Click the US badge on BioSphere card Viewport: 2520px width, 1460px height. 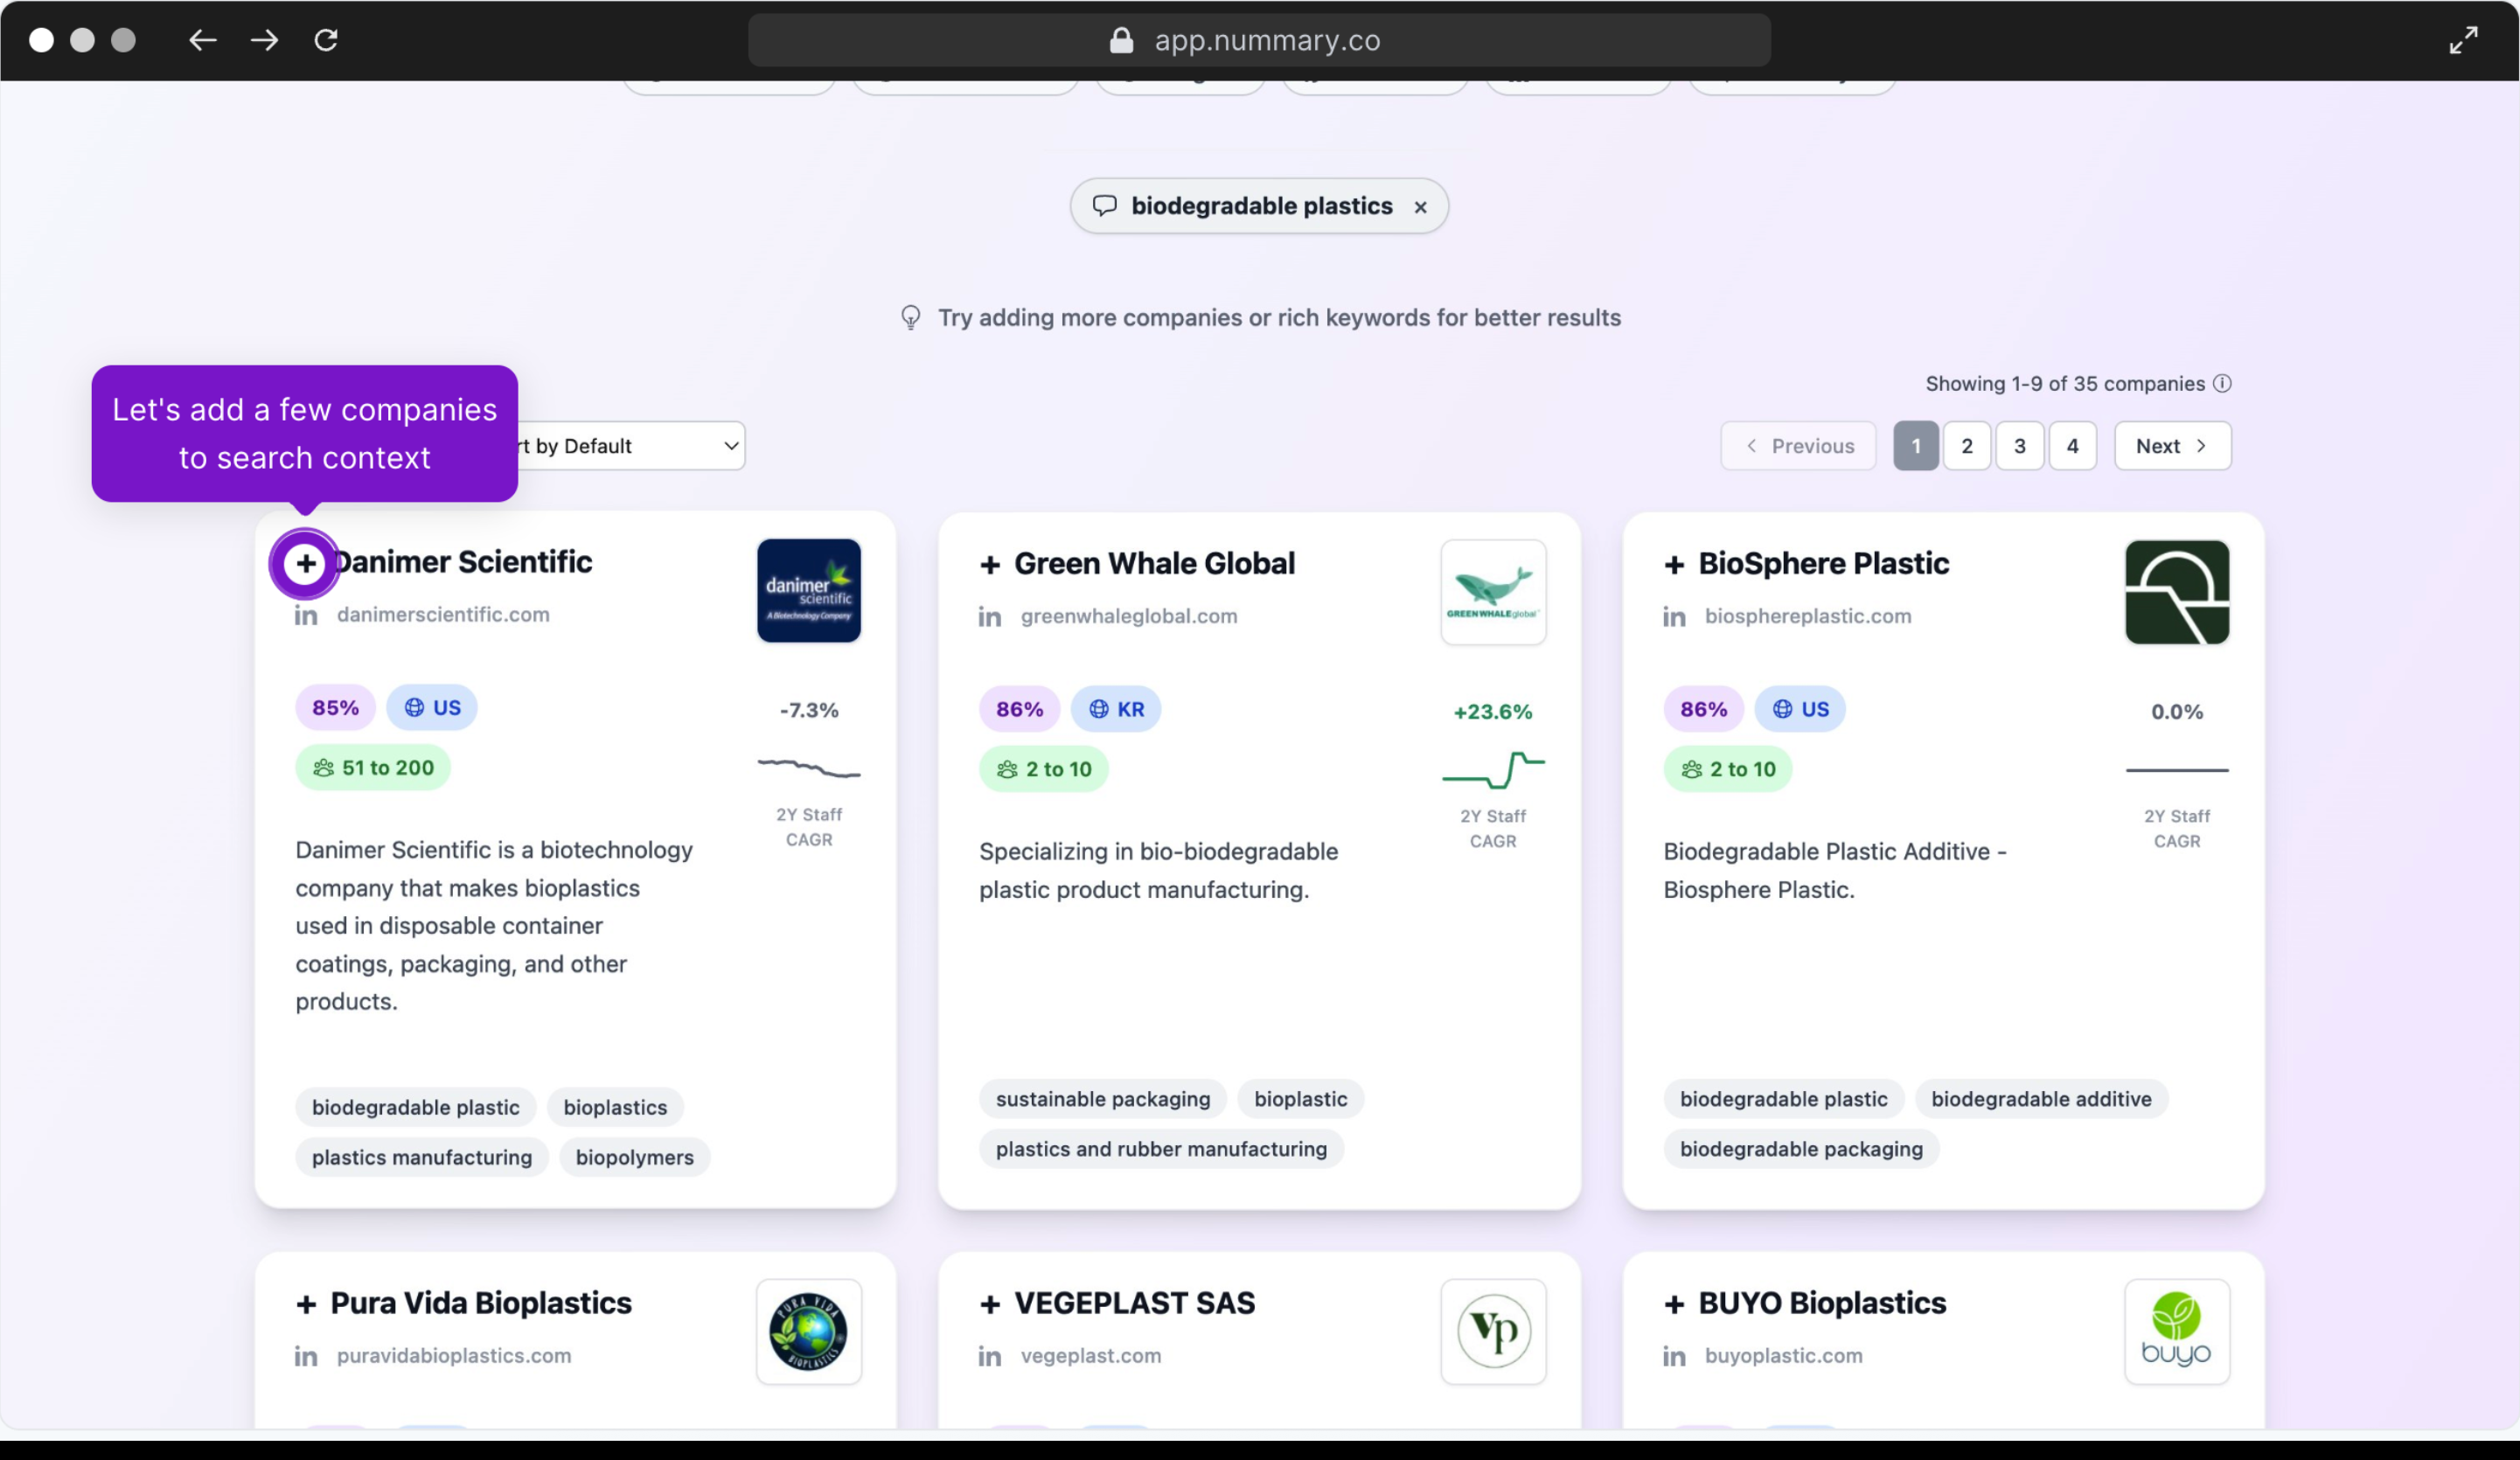click(x=1800, y=710)
